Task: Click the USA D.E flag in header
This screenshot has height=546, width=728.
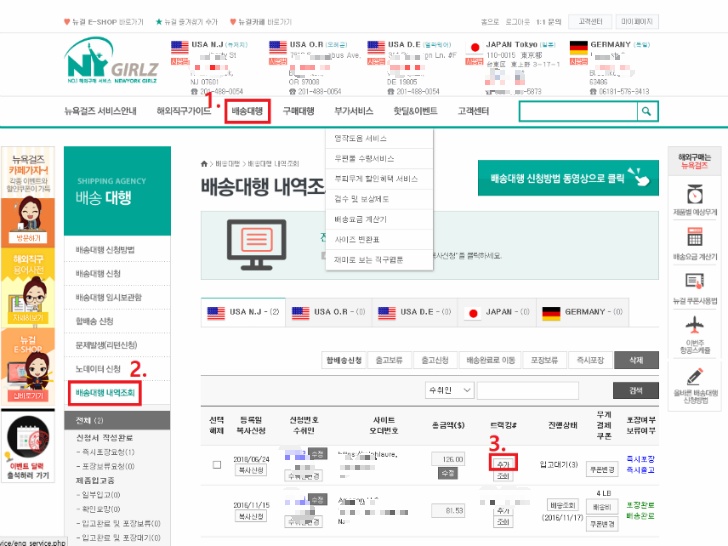Action: 376,47
